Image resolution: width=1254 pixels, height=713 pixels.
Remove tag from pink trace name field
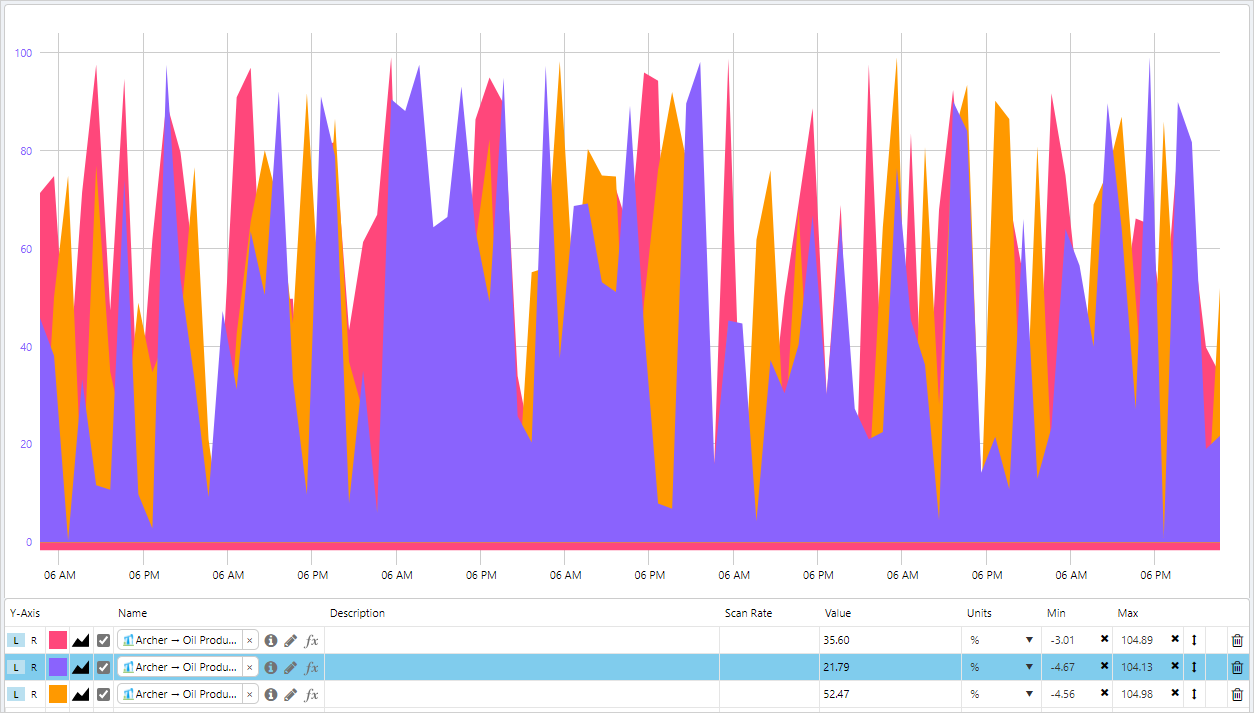[x=250, y=640]
